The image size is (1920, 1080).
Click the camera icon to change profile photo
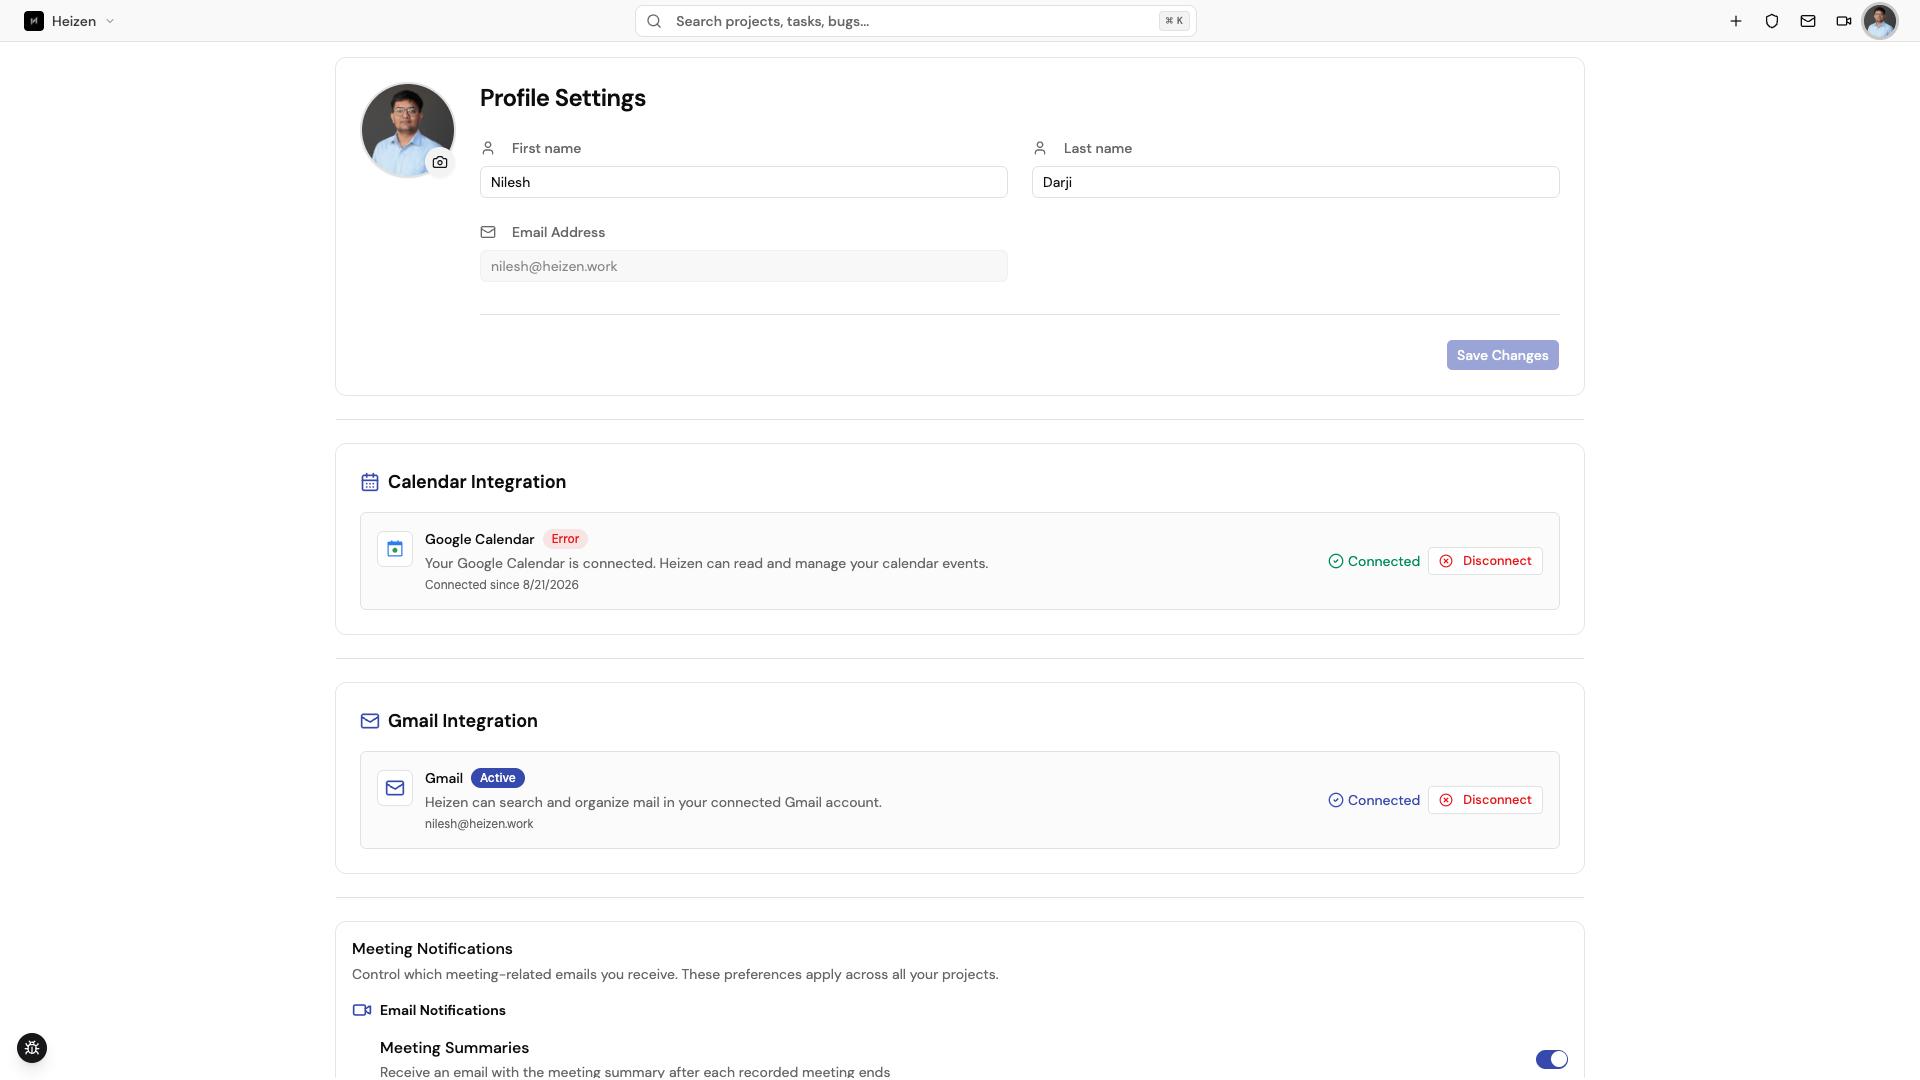click(x=440, y=162)
